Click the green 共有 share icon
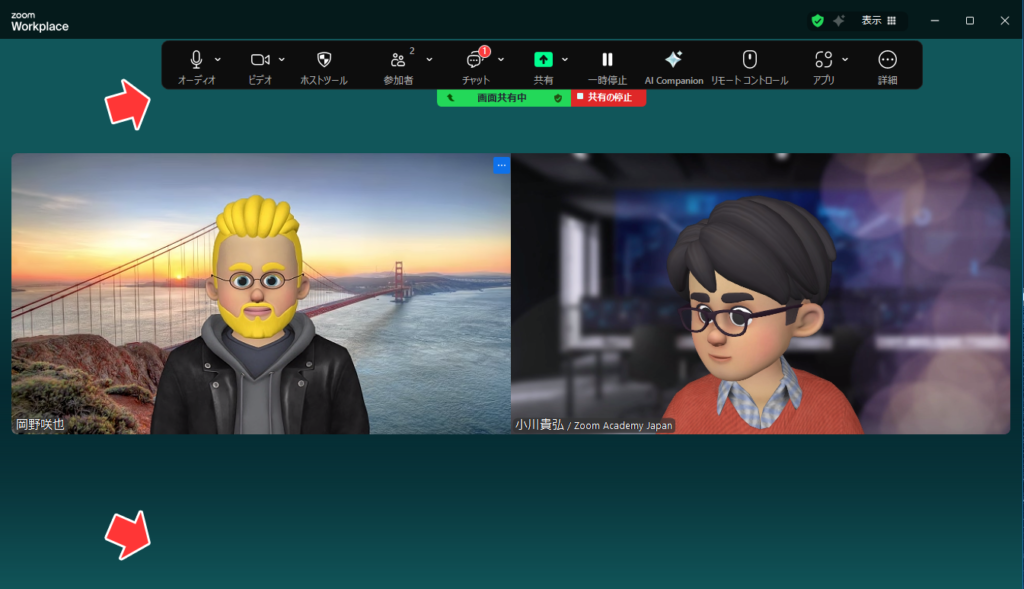1024x589 pixels. (x=543, y=60)
